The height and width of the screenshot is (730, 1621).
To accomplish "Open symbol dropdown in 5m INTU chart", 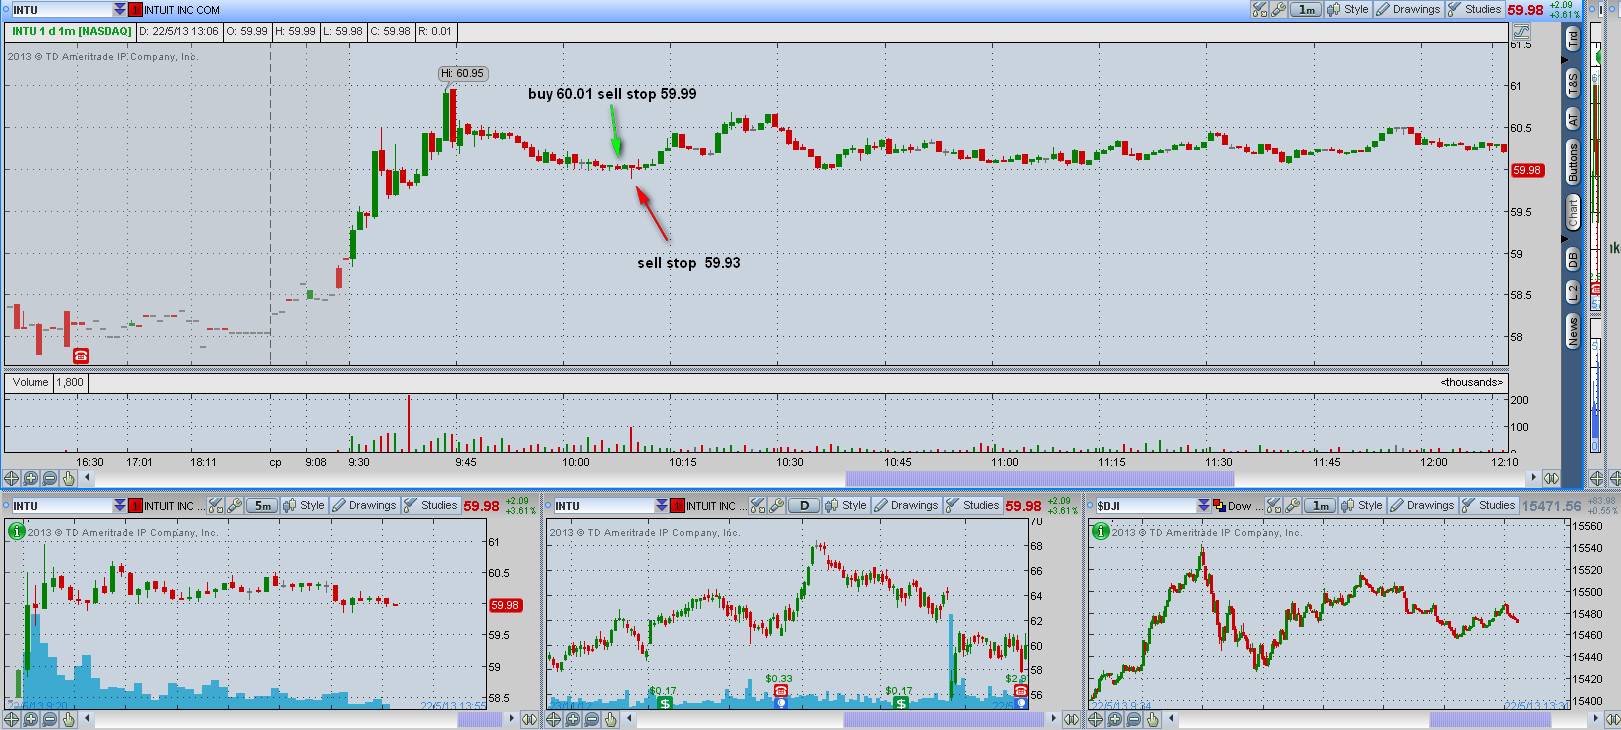I will click(119, 506).
